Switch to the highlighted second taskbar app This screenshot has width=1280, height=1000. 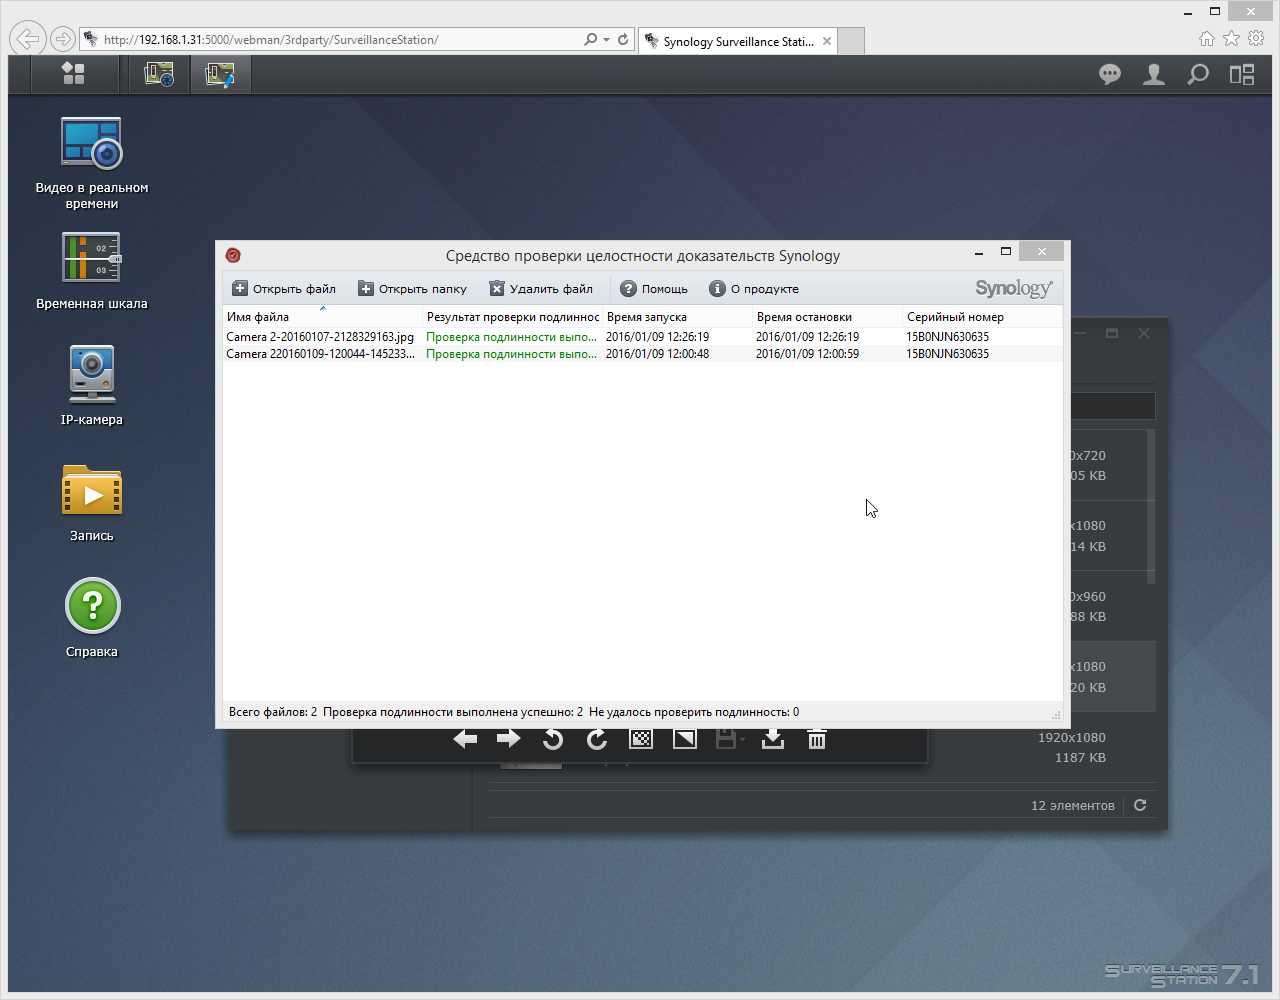[x=220, y=74]
